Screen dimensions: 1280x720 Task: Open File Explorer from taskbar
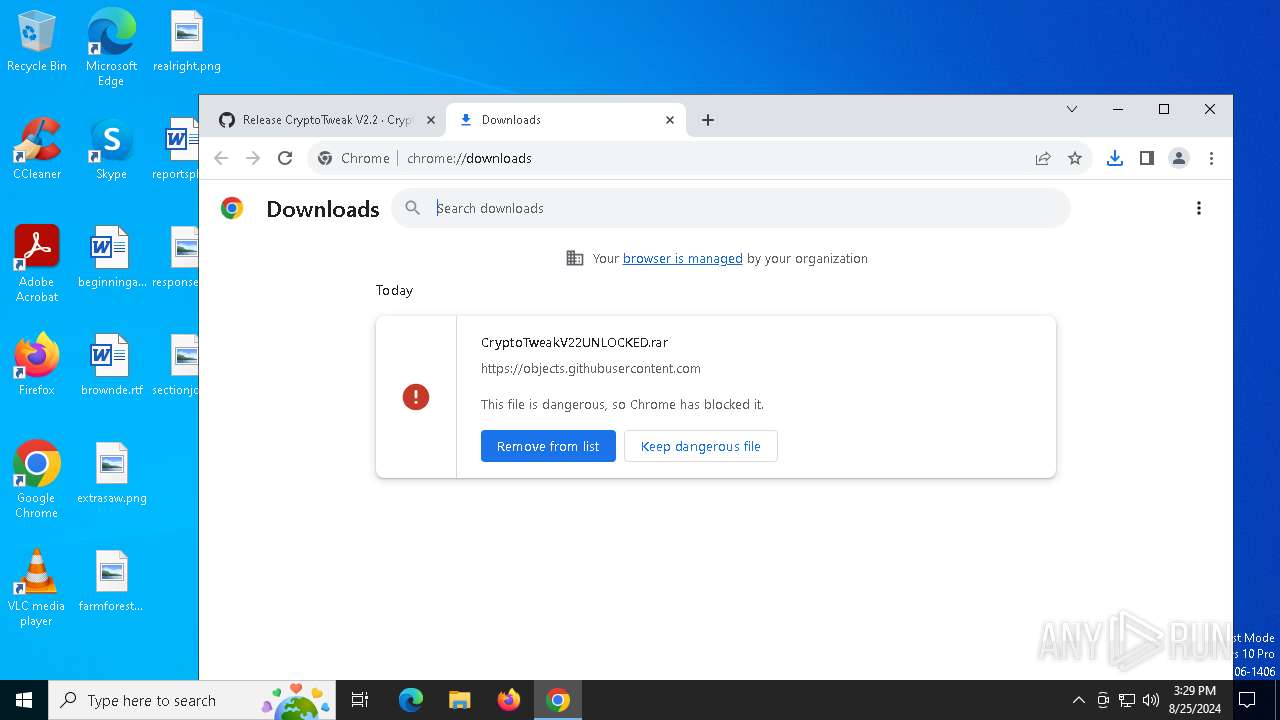coord(459,700)
